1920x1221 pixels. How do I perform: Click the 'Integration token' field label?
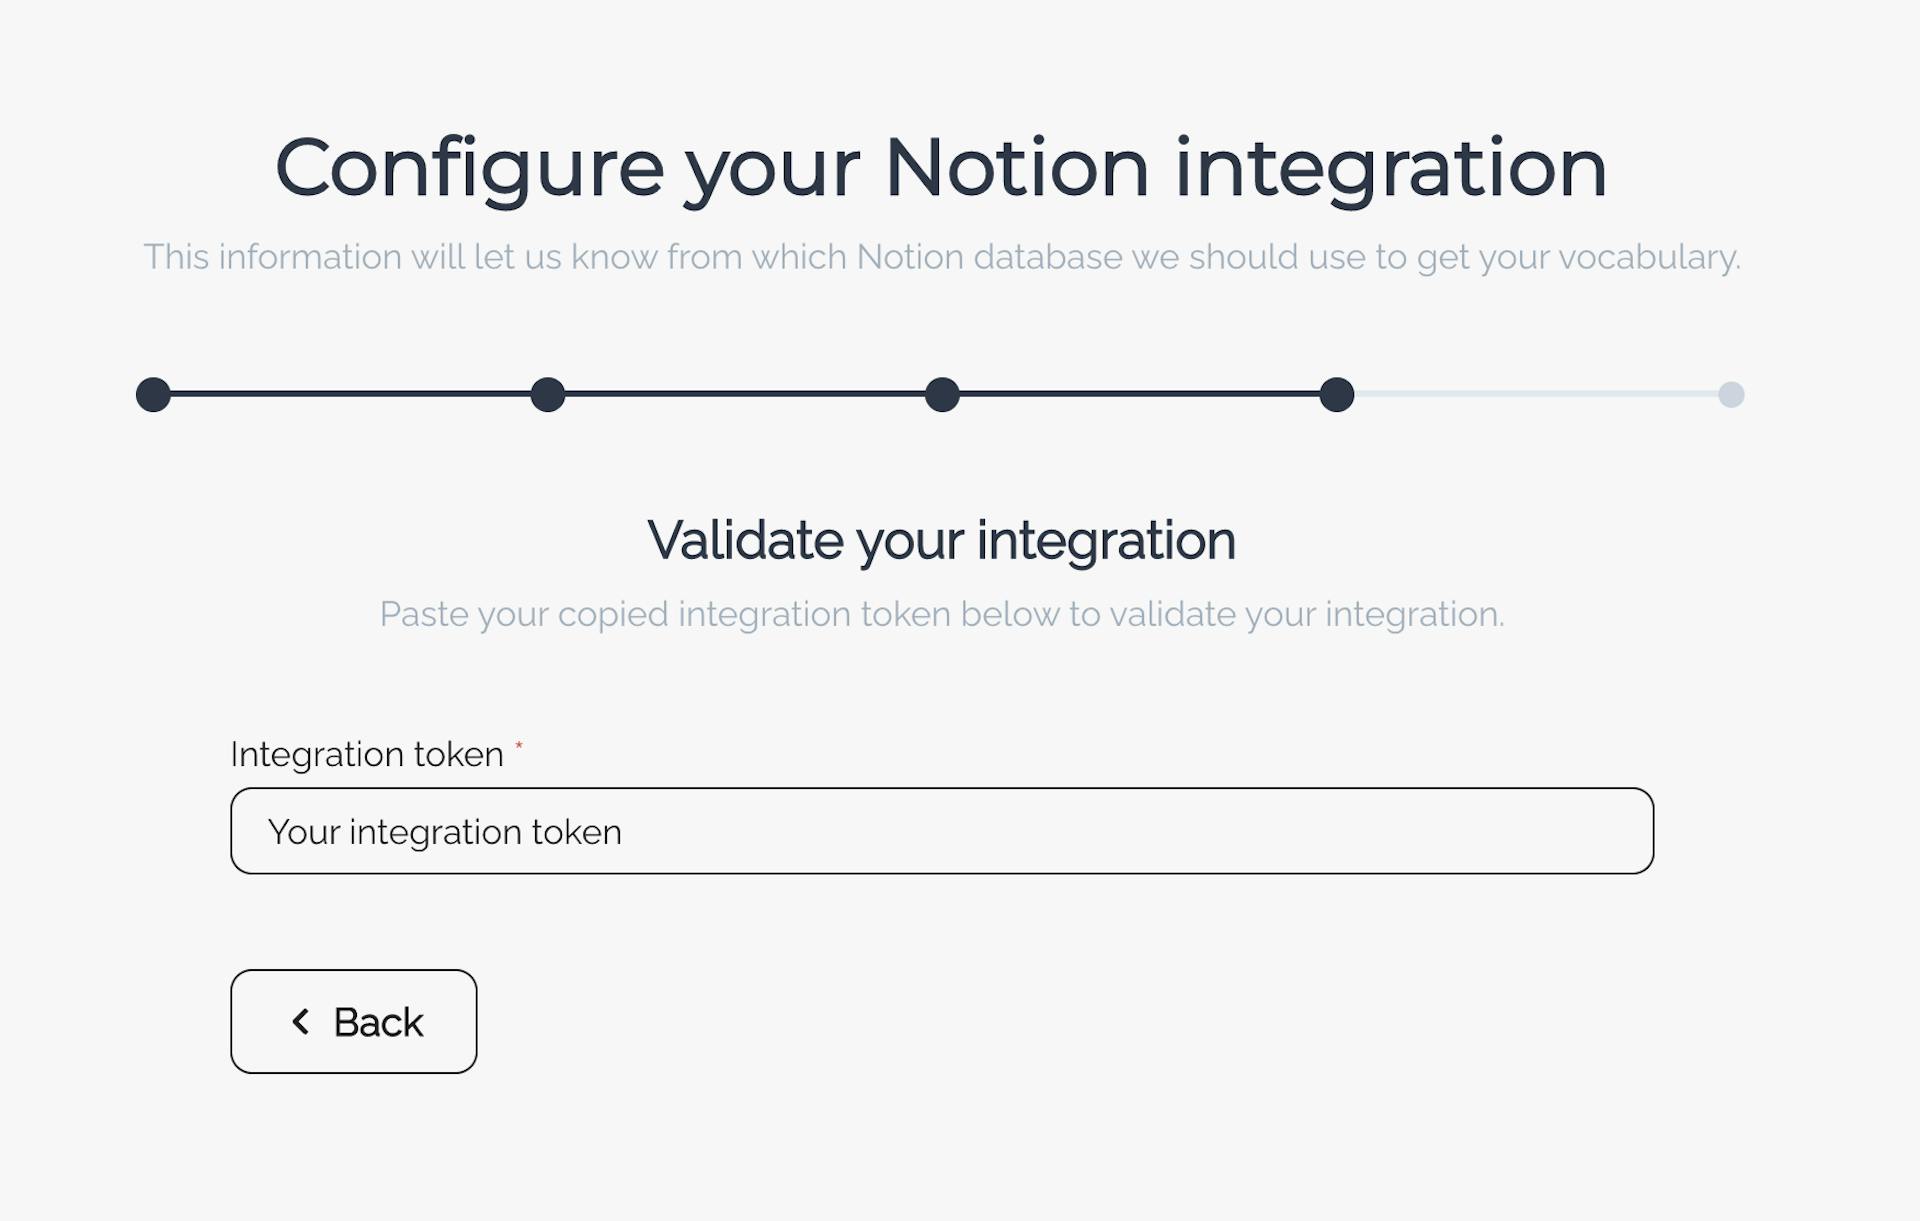point(367,754)
